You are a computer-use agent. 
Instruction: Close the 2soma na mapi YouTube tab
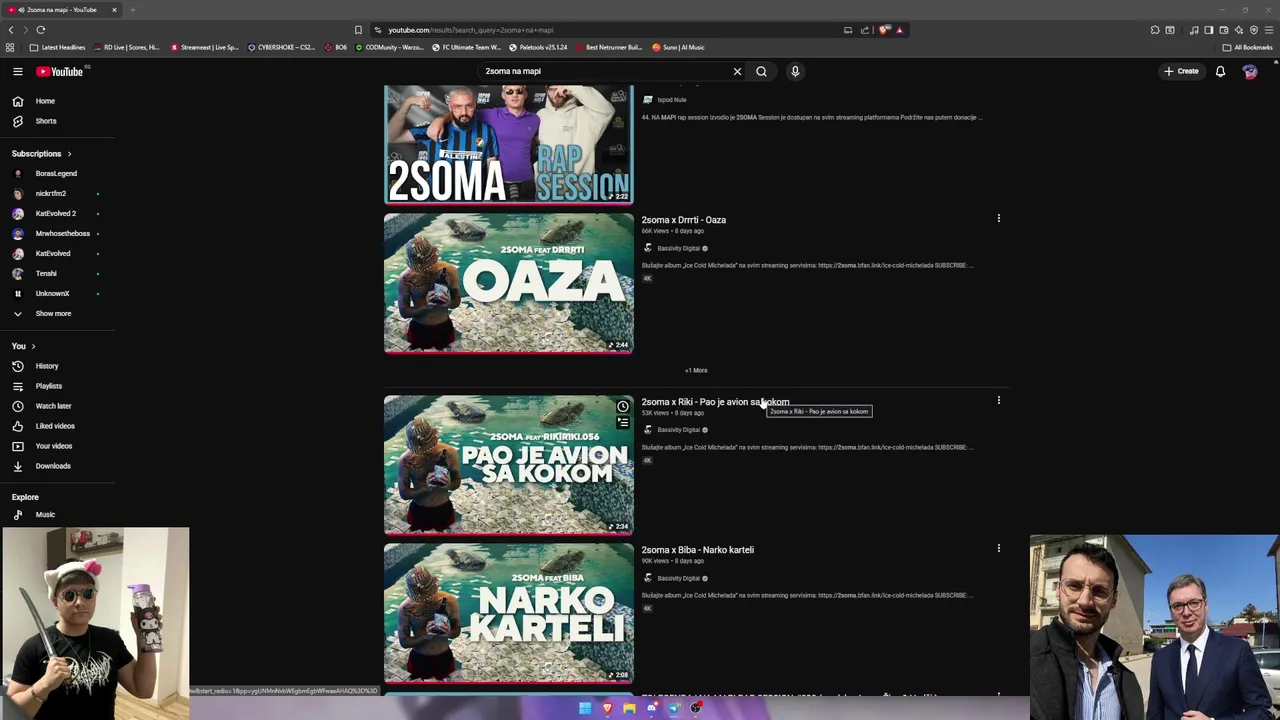114,10
